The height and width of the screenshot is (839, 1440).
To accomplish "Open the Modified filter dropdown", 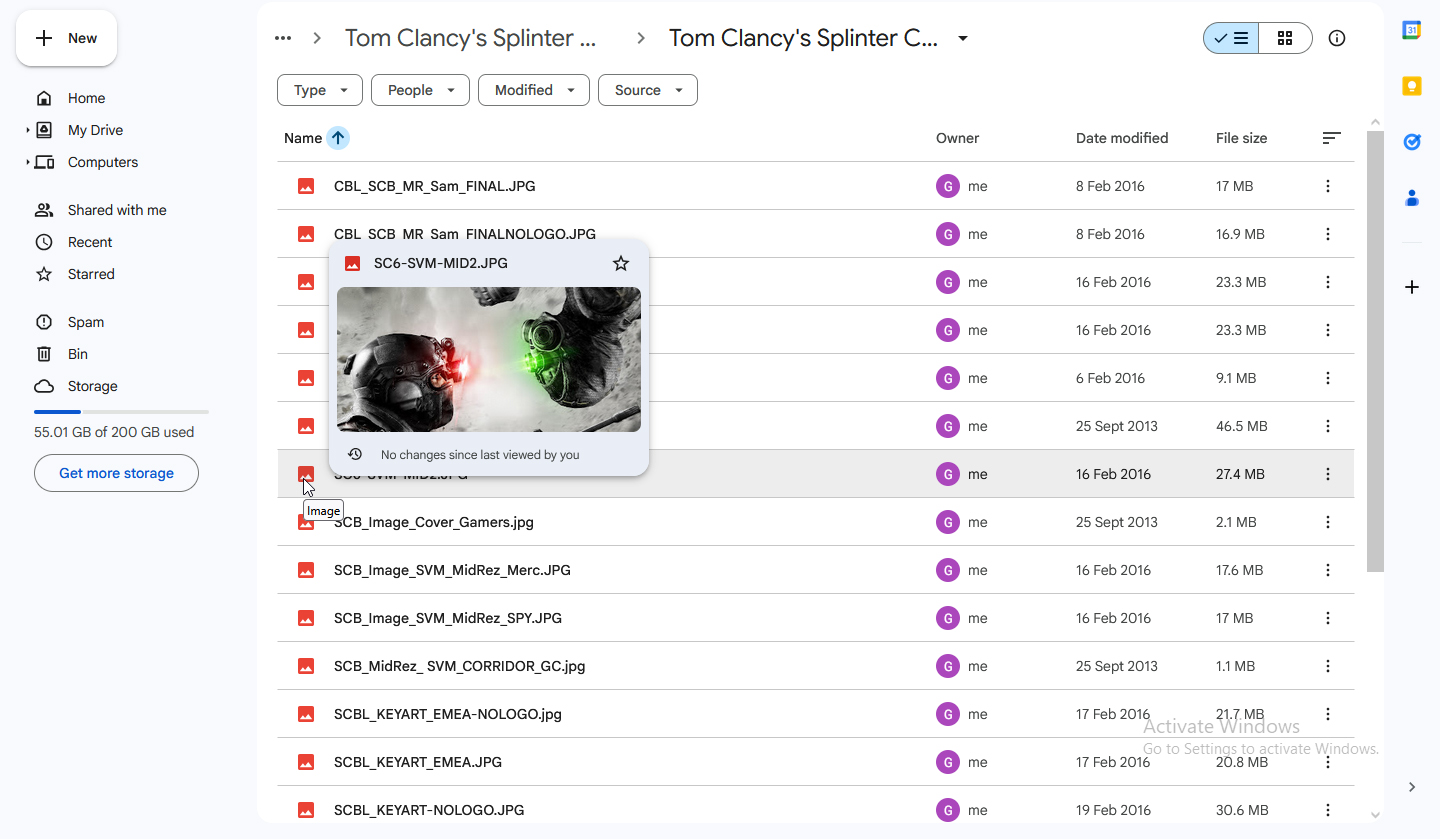I will (534, 90).
